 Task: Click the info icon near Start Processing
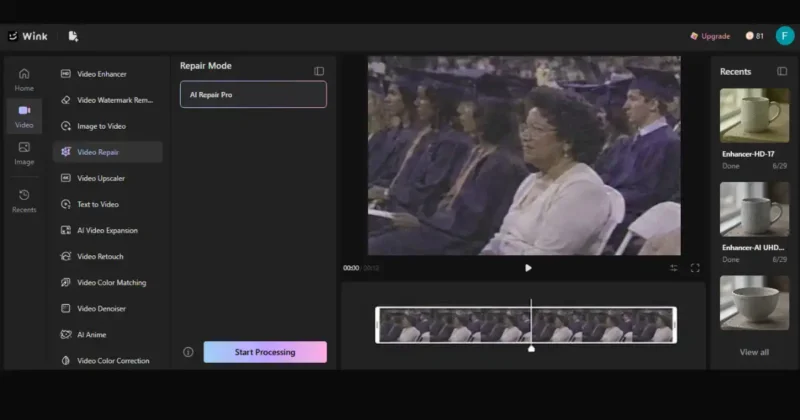[x=188, y=352]
